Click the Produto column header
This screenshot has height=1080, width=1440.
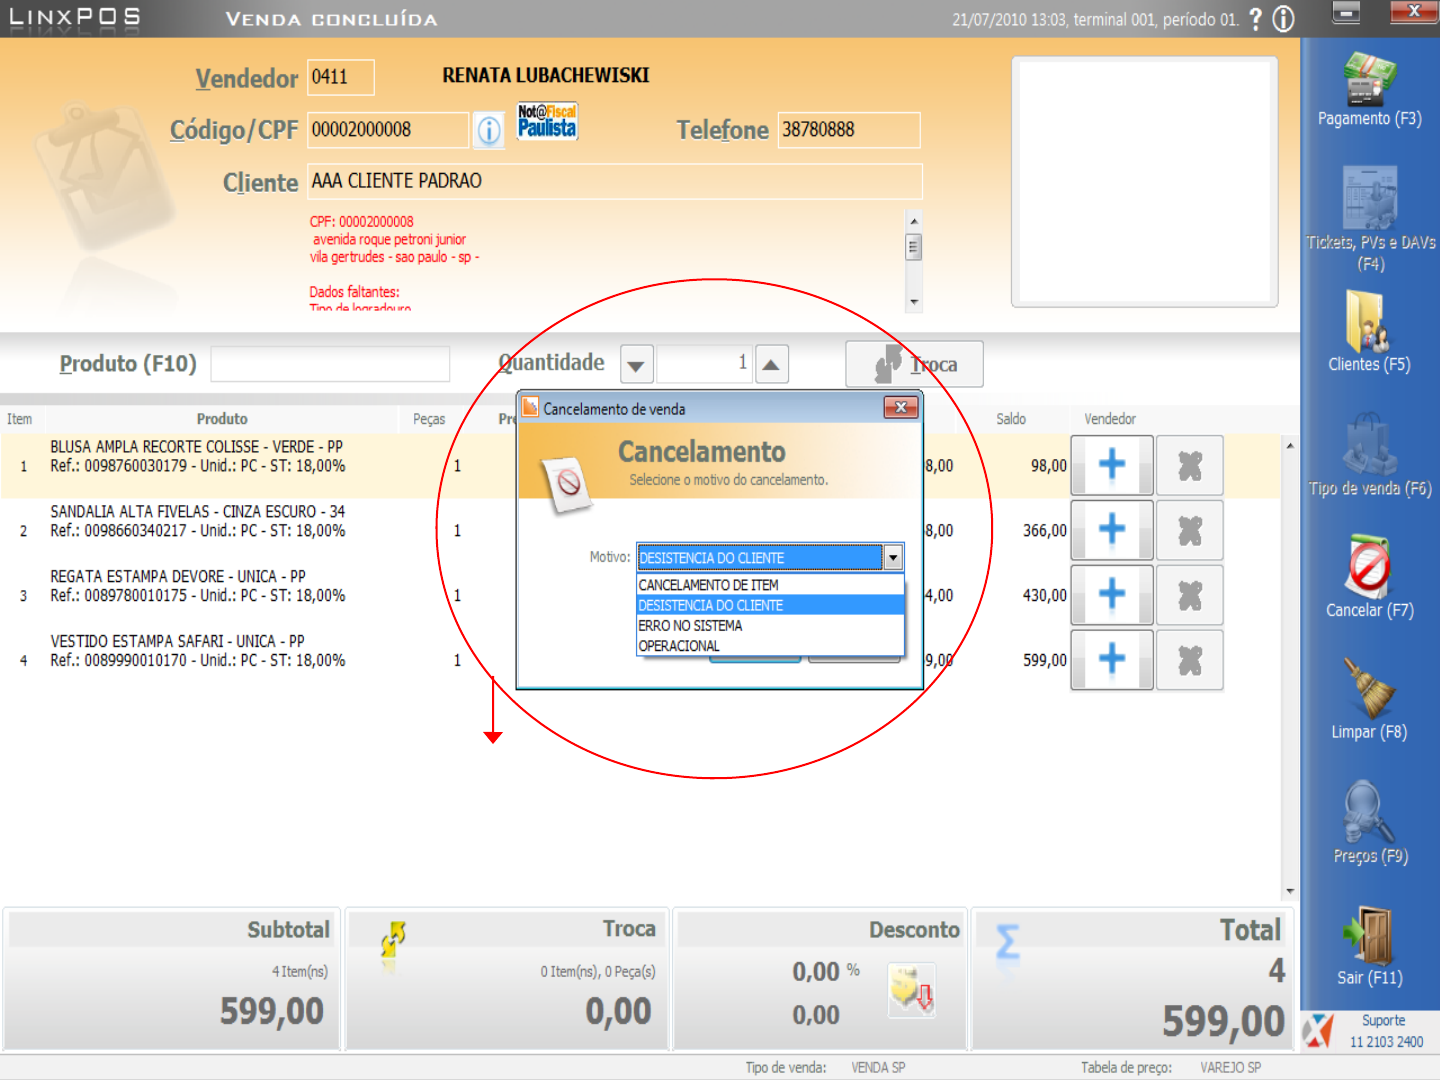(222, 419)
